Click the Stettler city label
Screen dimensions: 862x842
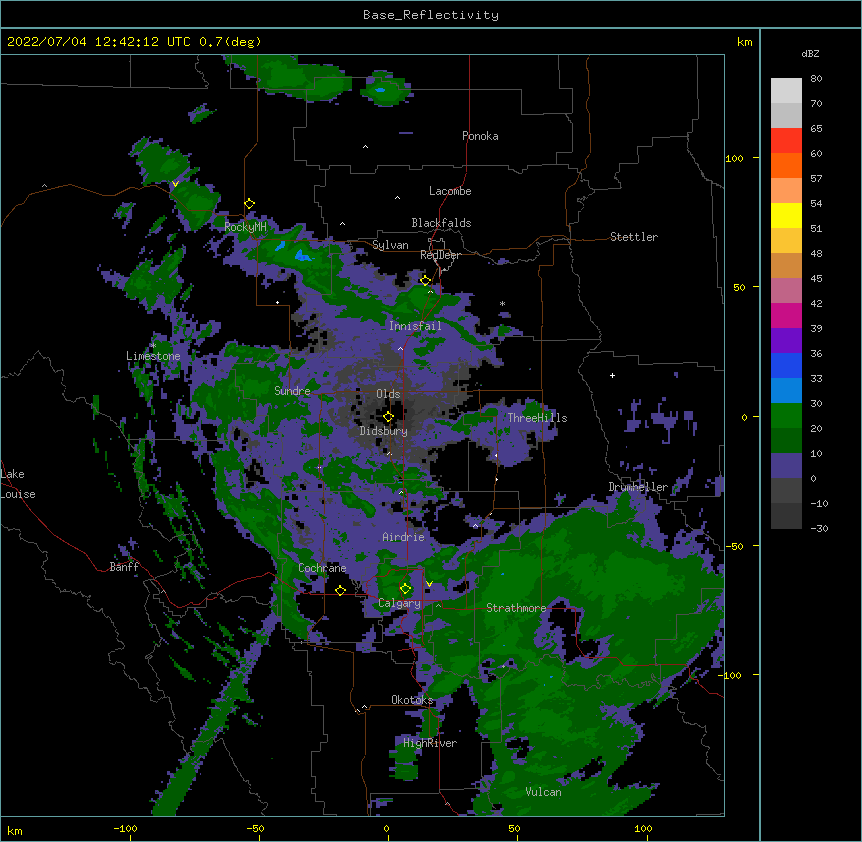(x=634, y=237)
